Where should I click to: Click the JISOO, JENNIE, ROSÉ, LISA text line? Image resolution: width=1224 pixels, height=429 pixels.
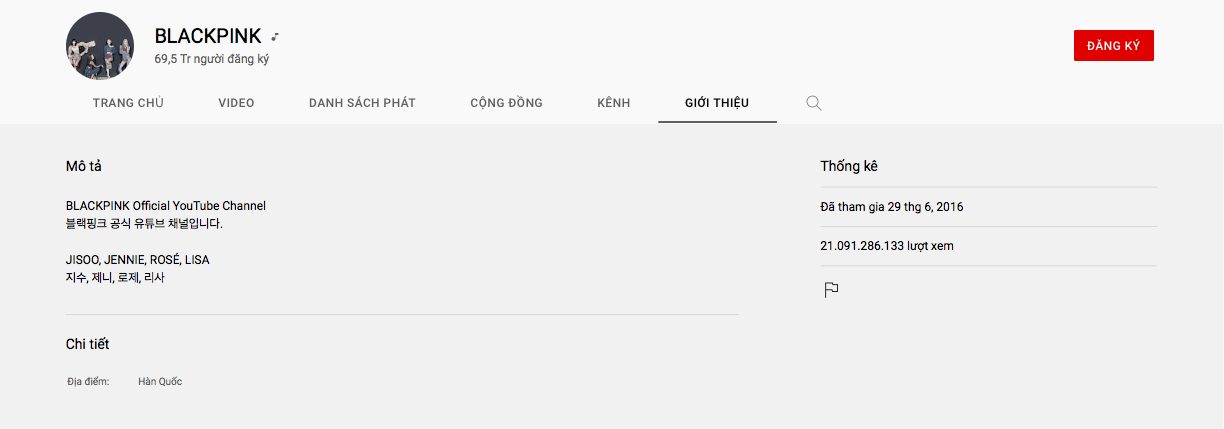[138, 260]
